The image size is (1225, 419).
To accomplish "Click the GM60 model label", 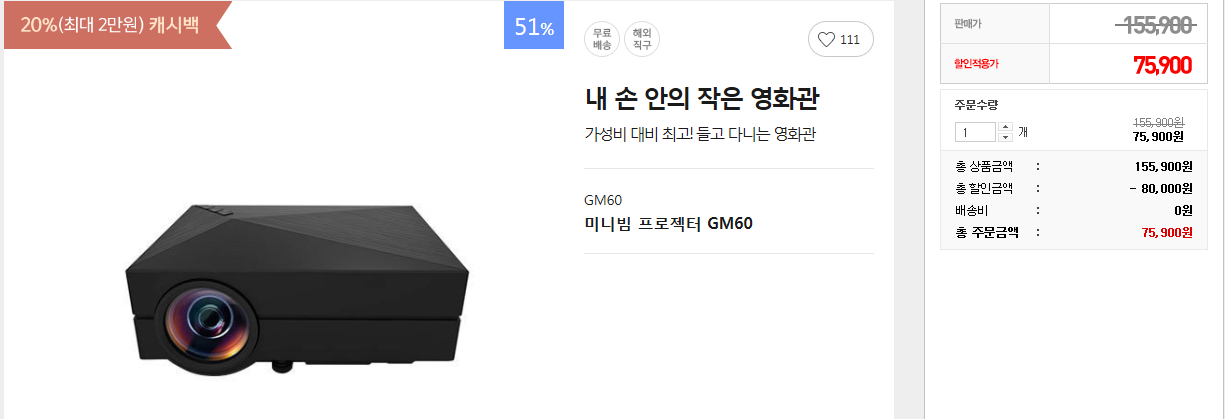I will pos(603,199).
